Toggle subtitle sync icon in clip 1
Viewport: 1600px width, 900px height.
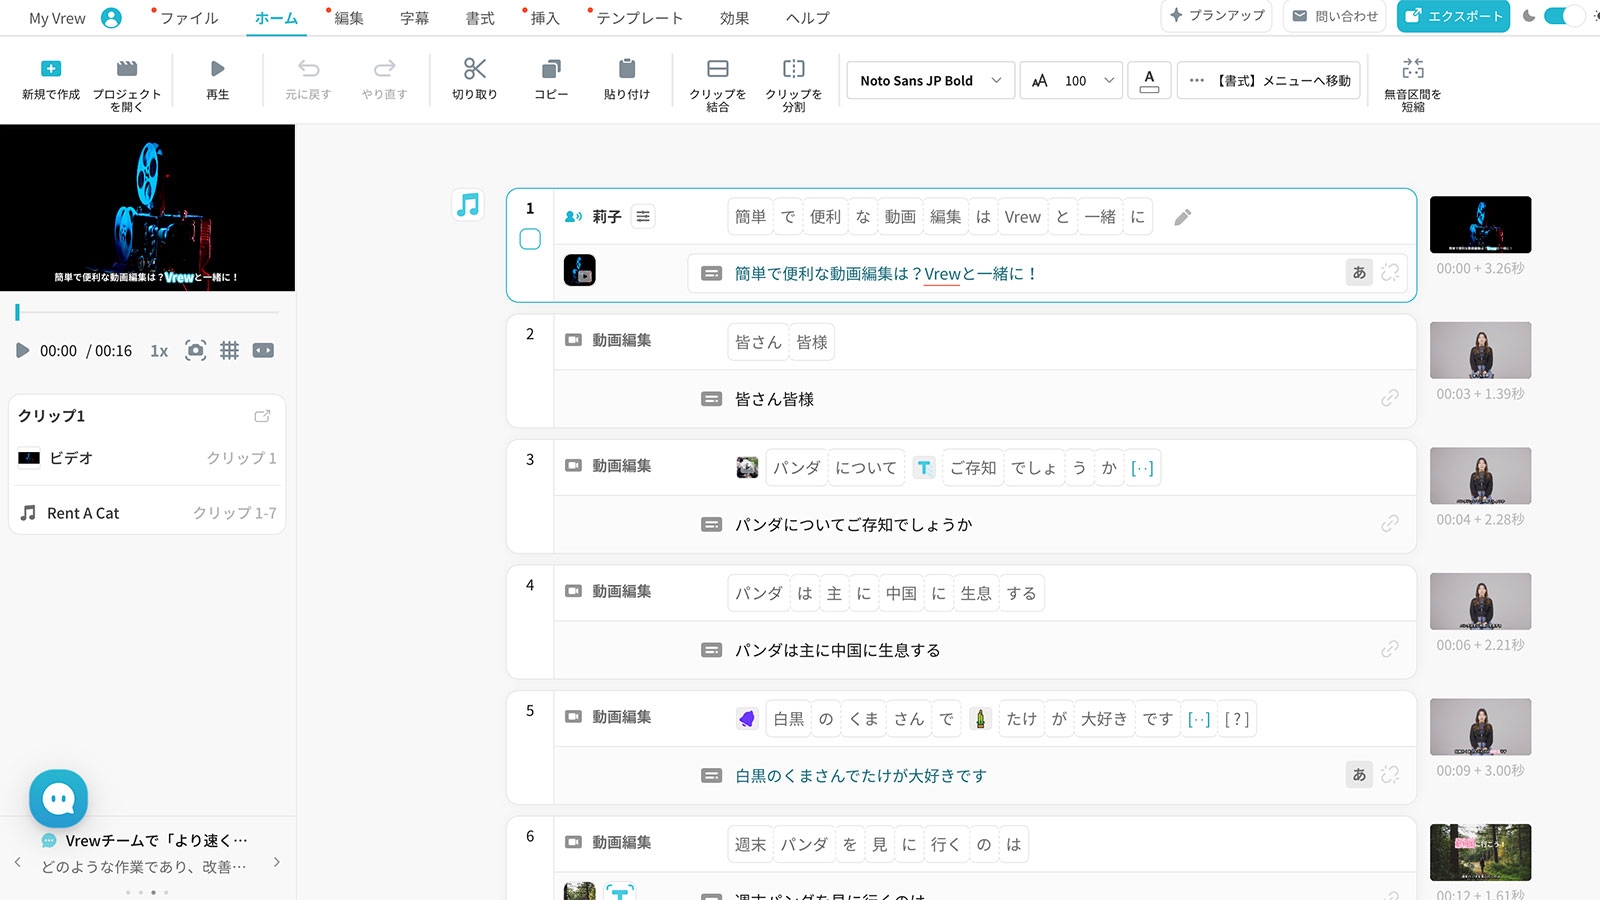(x=1390, y=273)
